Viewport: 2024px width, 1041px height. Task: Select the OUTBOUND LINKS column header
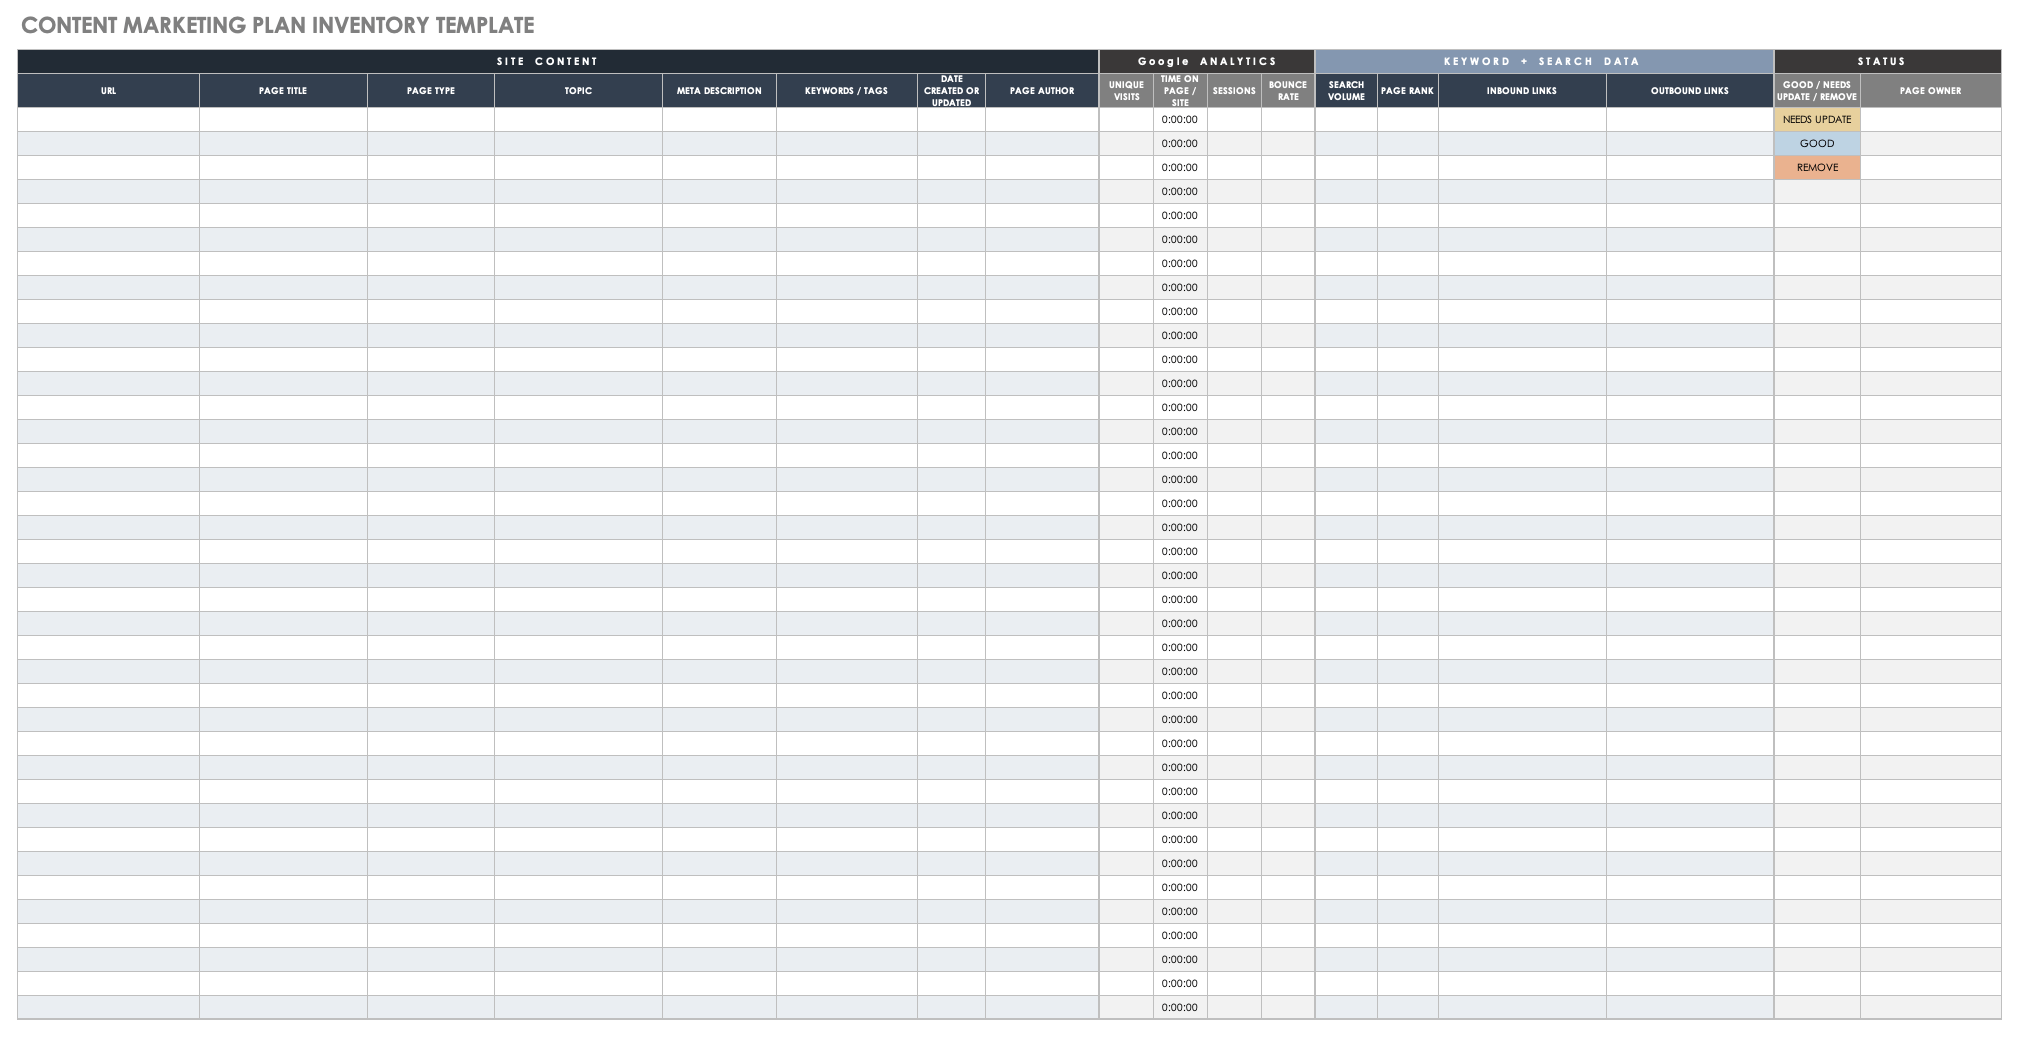(1689, 91)
